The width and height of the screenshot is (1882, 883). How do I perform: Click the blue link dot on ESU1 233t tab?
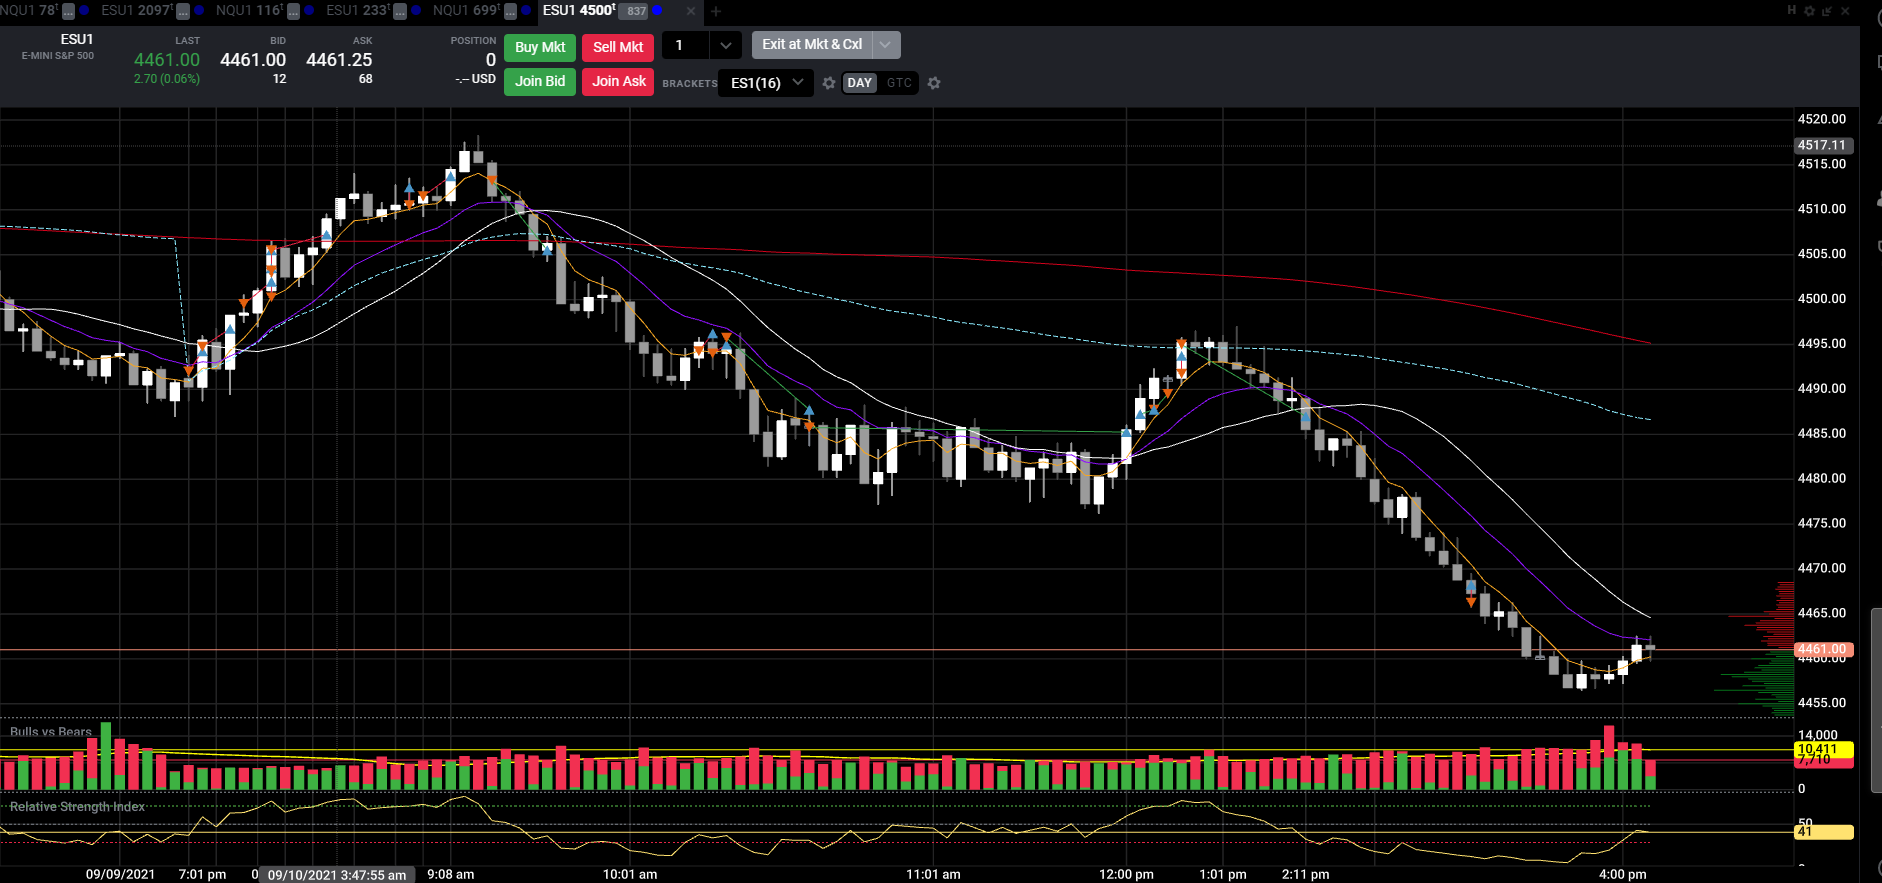point(416,11)
